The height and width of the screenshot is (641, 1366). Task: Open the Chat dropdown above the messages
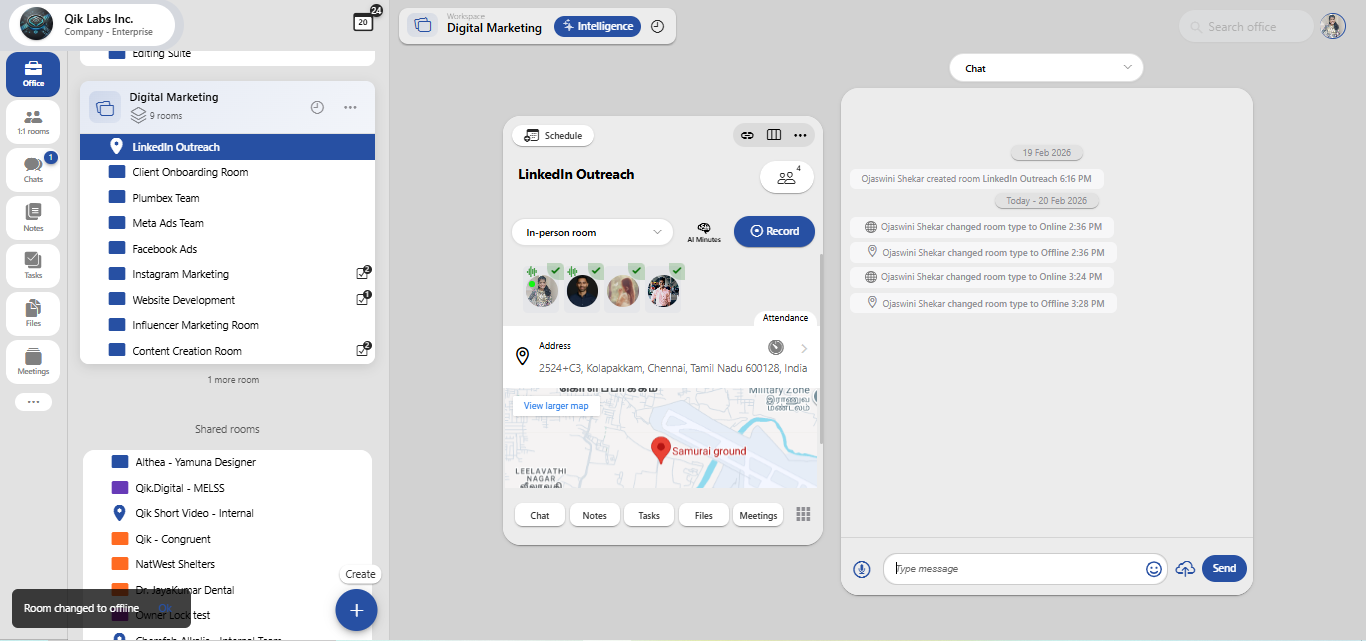pos(1046,68)
